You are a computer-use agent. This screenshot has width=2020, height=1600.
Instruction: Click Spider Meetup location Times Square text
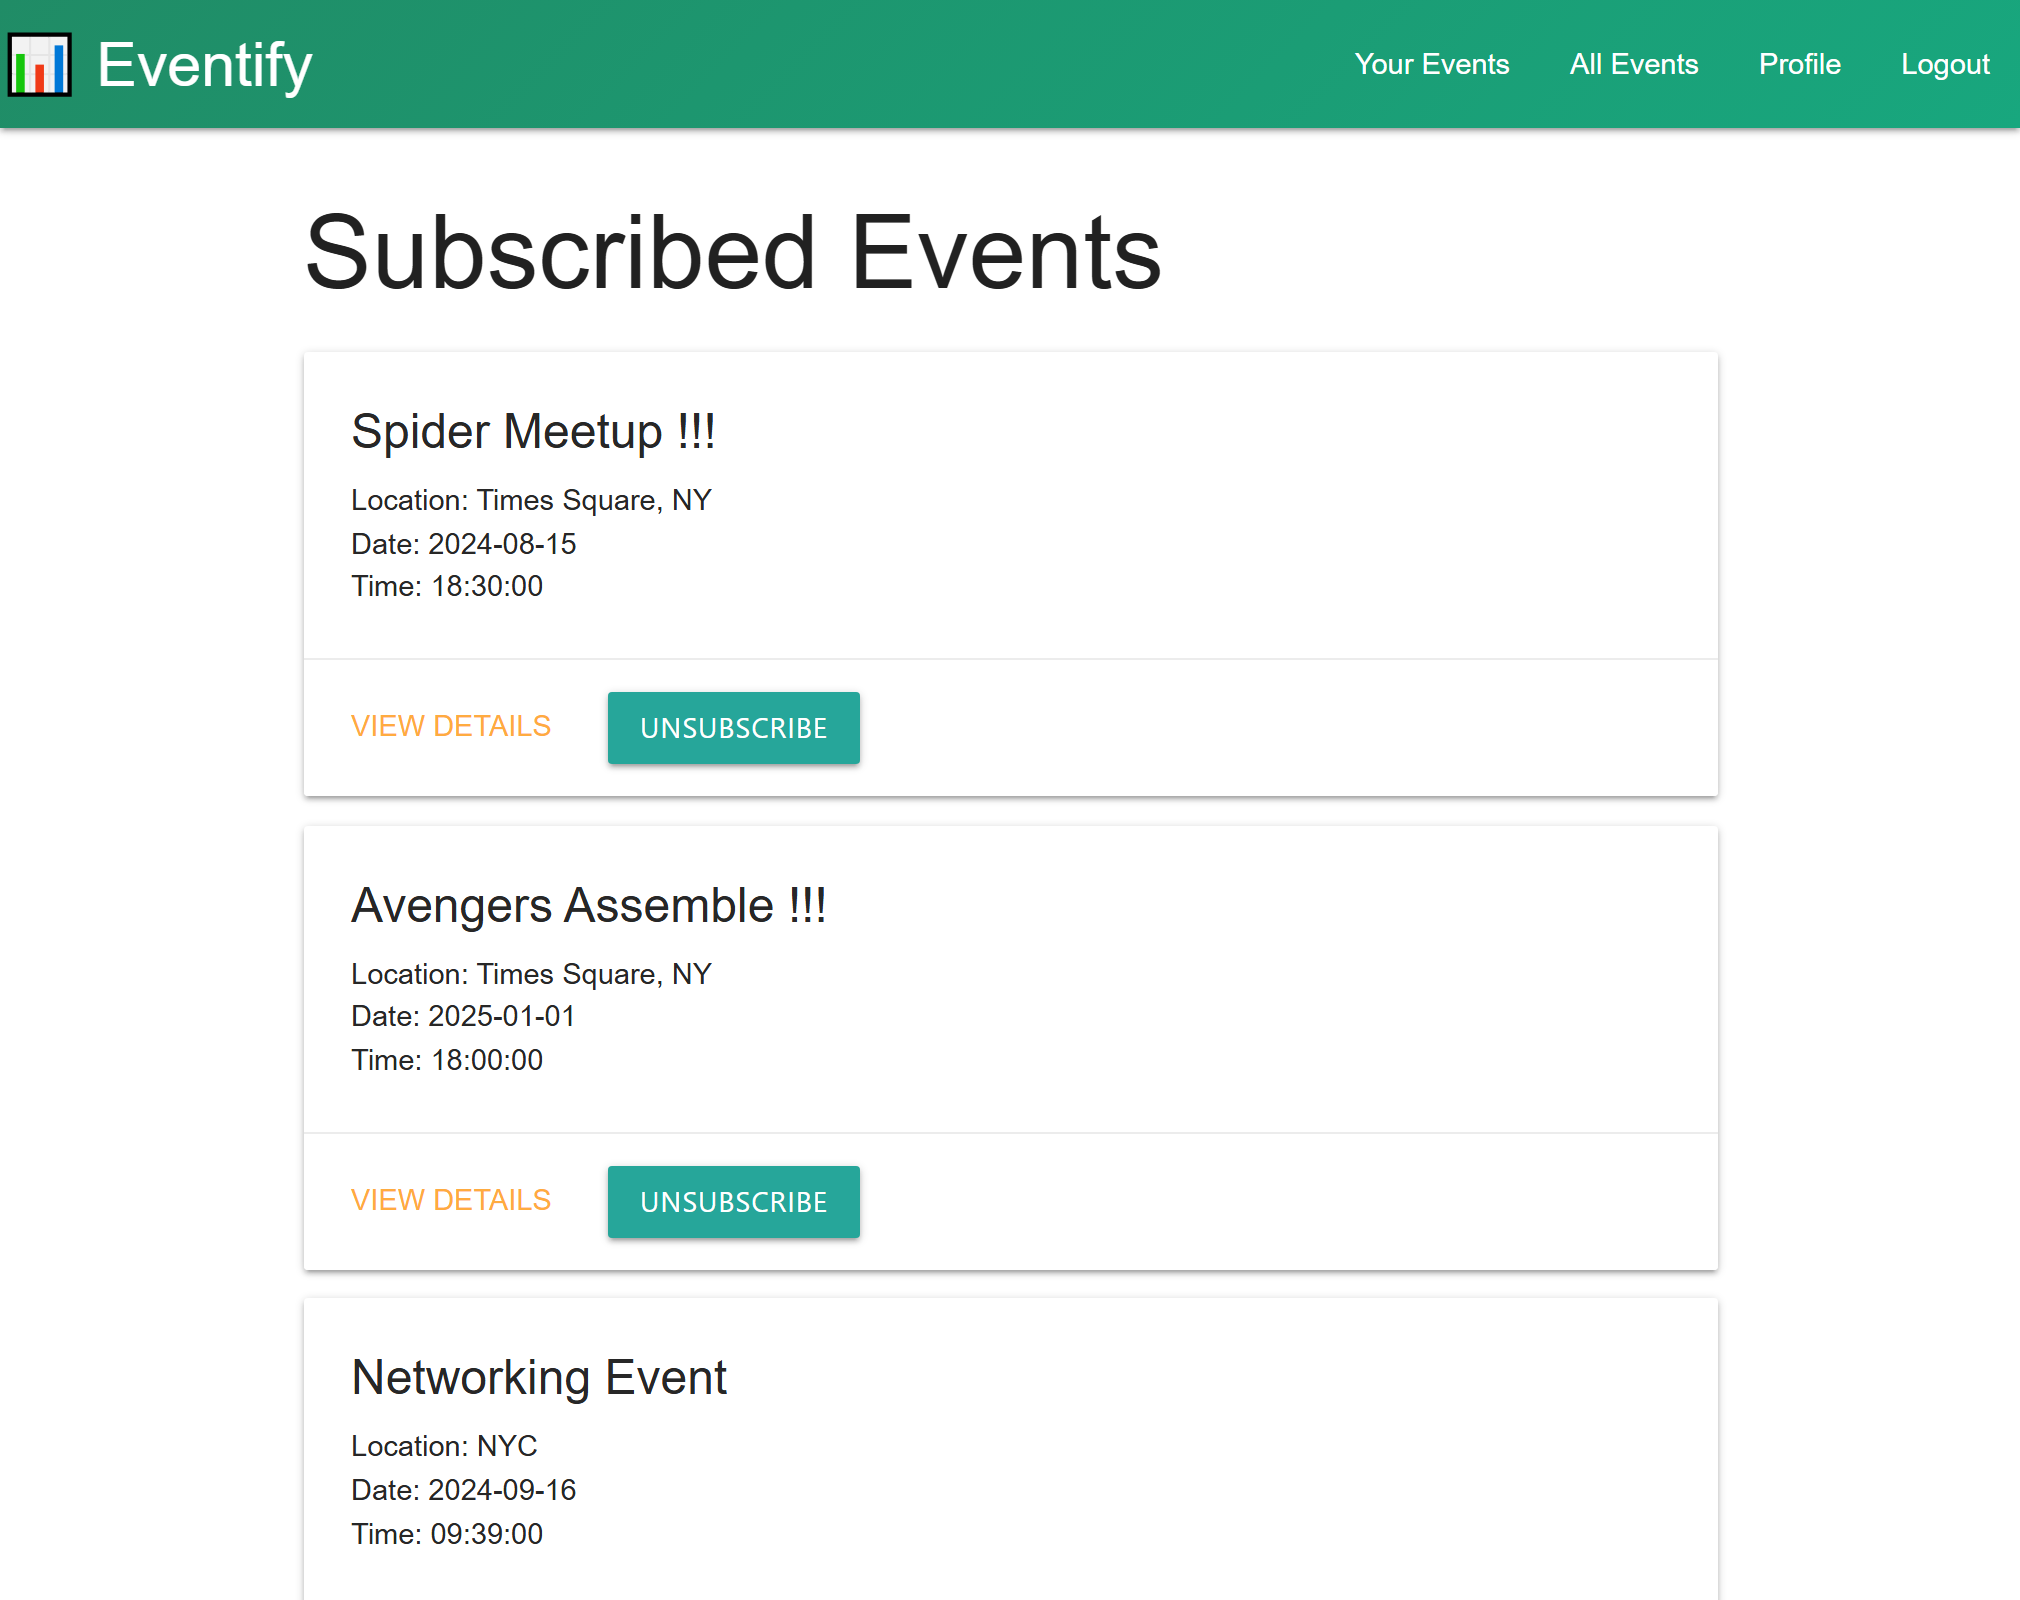coord(531,500)
